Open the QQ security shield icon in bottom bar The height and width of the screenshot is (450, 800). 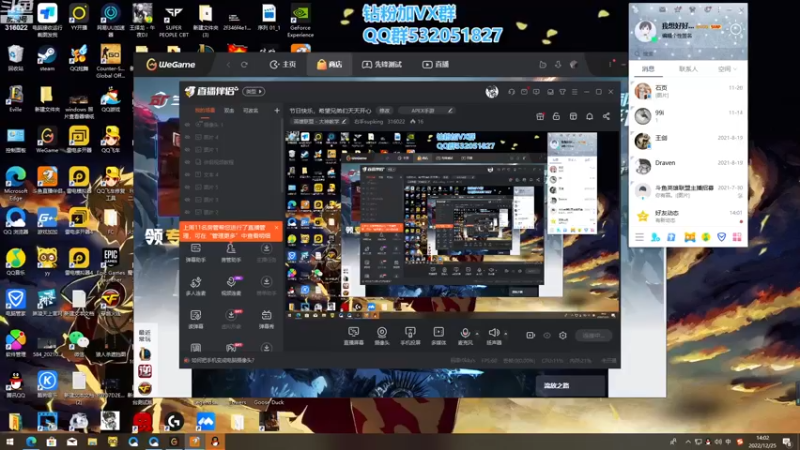coord(721,237)
